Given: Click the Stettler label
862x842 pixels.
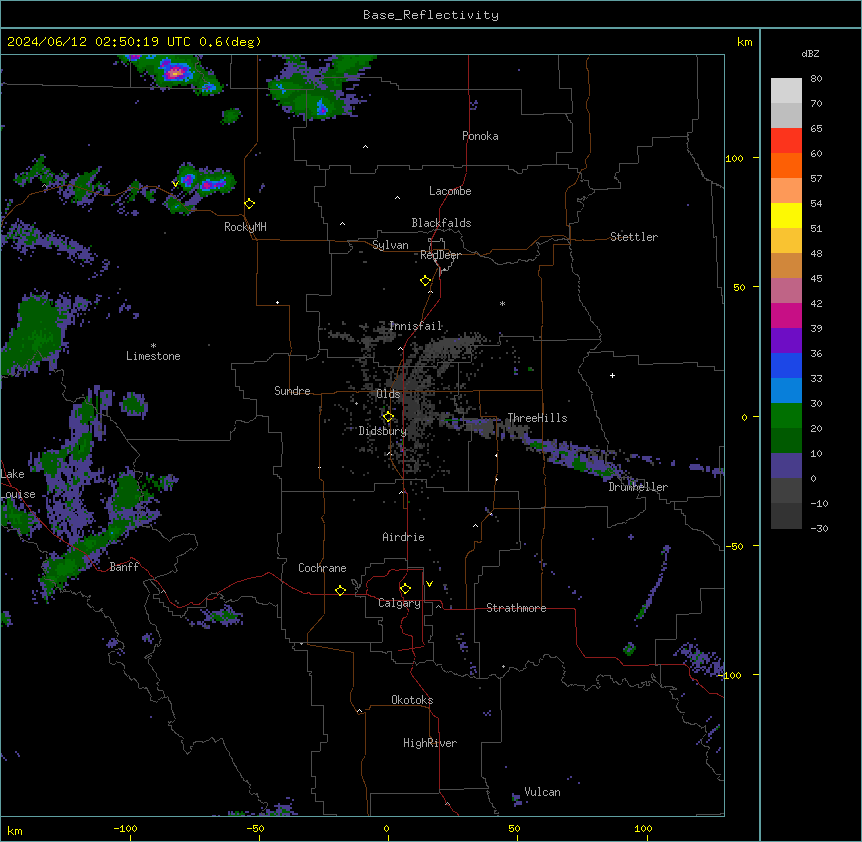Looking at the screenshot, I should tap(634, 237).
